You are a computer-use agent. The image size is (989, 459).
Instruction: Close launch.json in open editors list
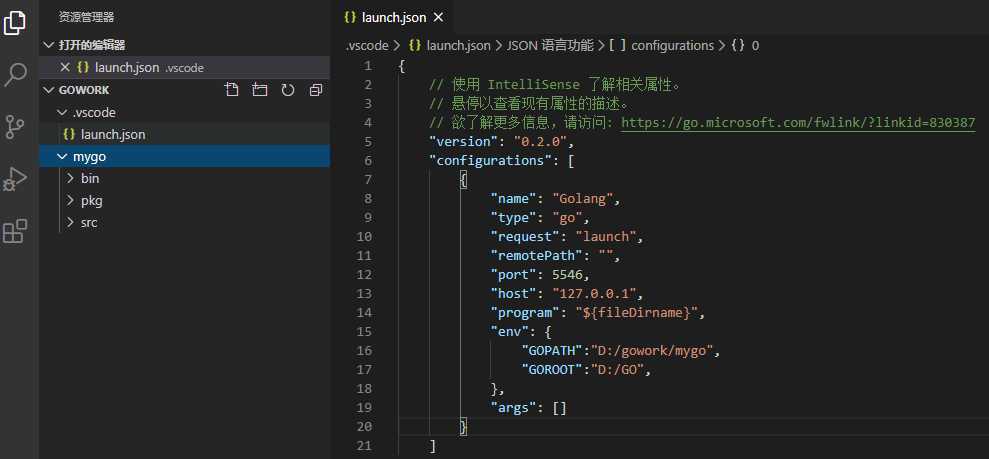[64, 67]
